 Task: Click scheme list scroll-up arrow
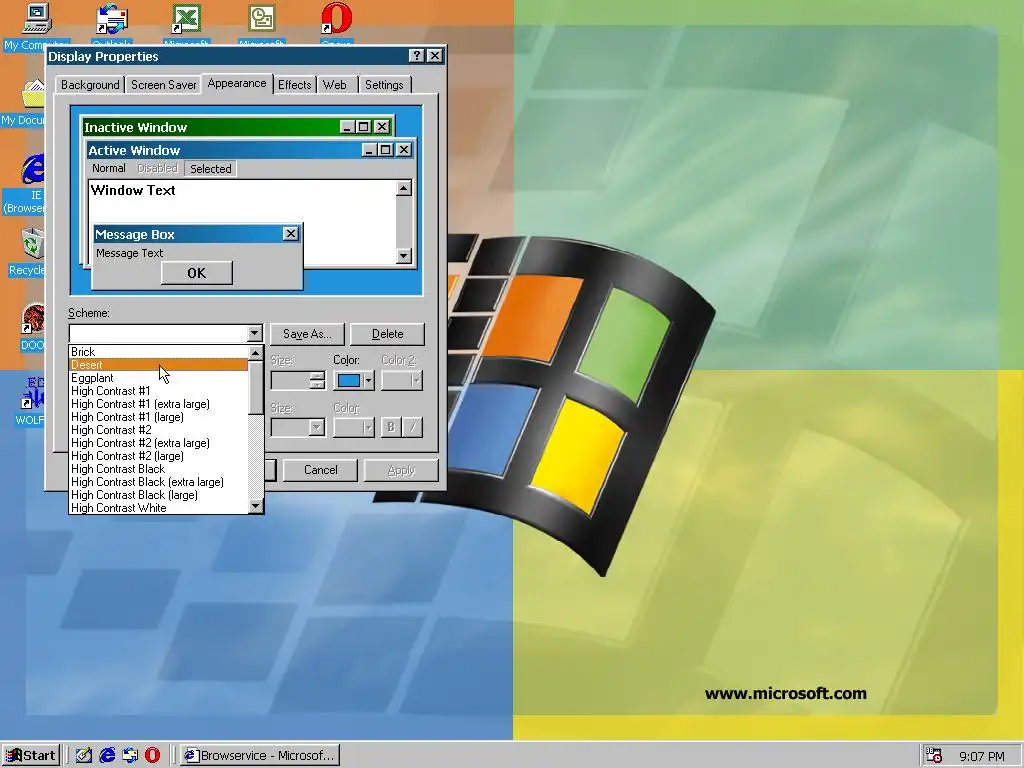point(255,353)
